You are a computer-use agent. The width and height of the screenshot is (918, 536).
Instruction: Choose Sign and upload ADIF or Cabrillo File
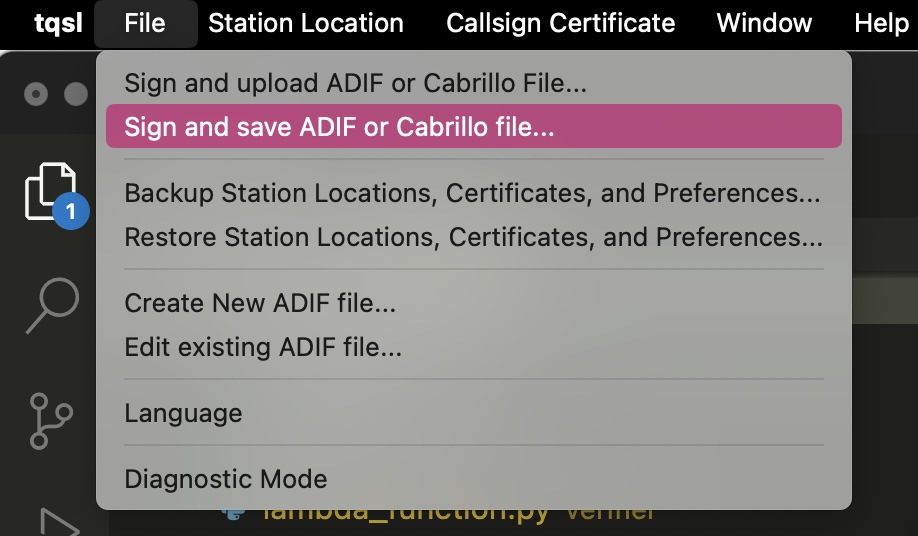click(x=474, y=83)
